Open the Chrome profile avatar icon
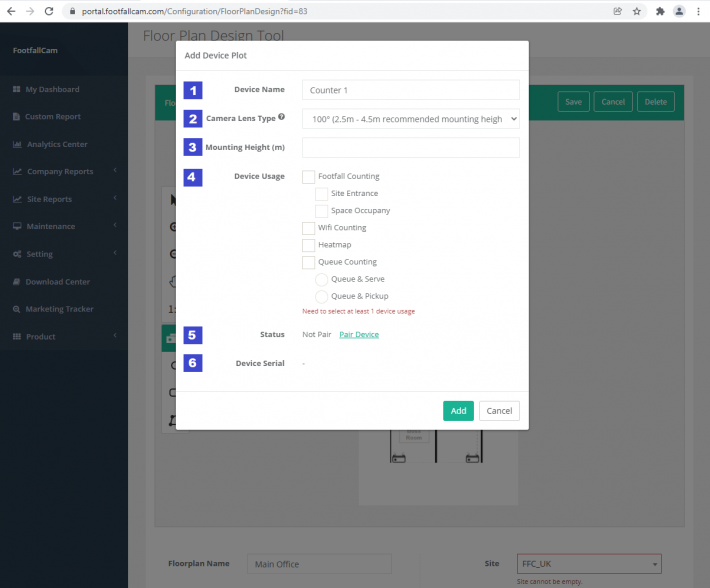710x588 pixels. point(679,11)
